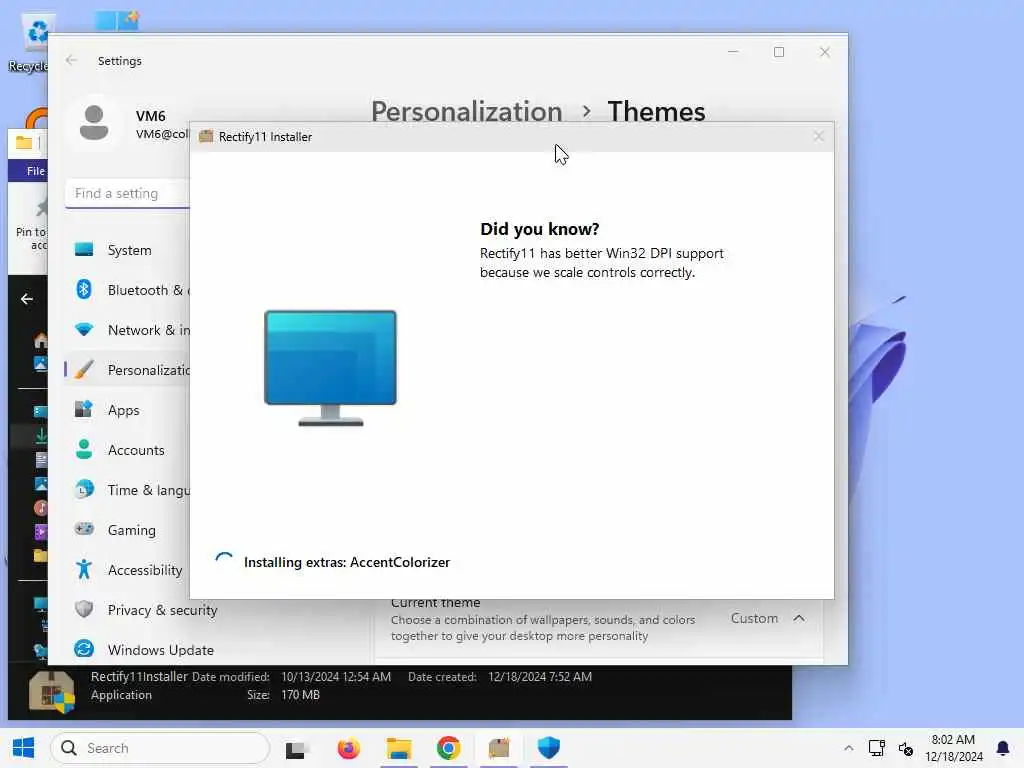
Task: Click the Personalization paintbrush icon
Action: click(x=84, y=369)
